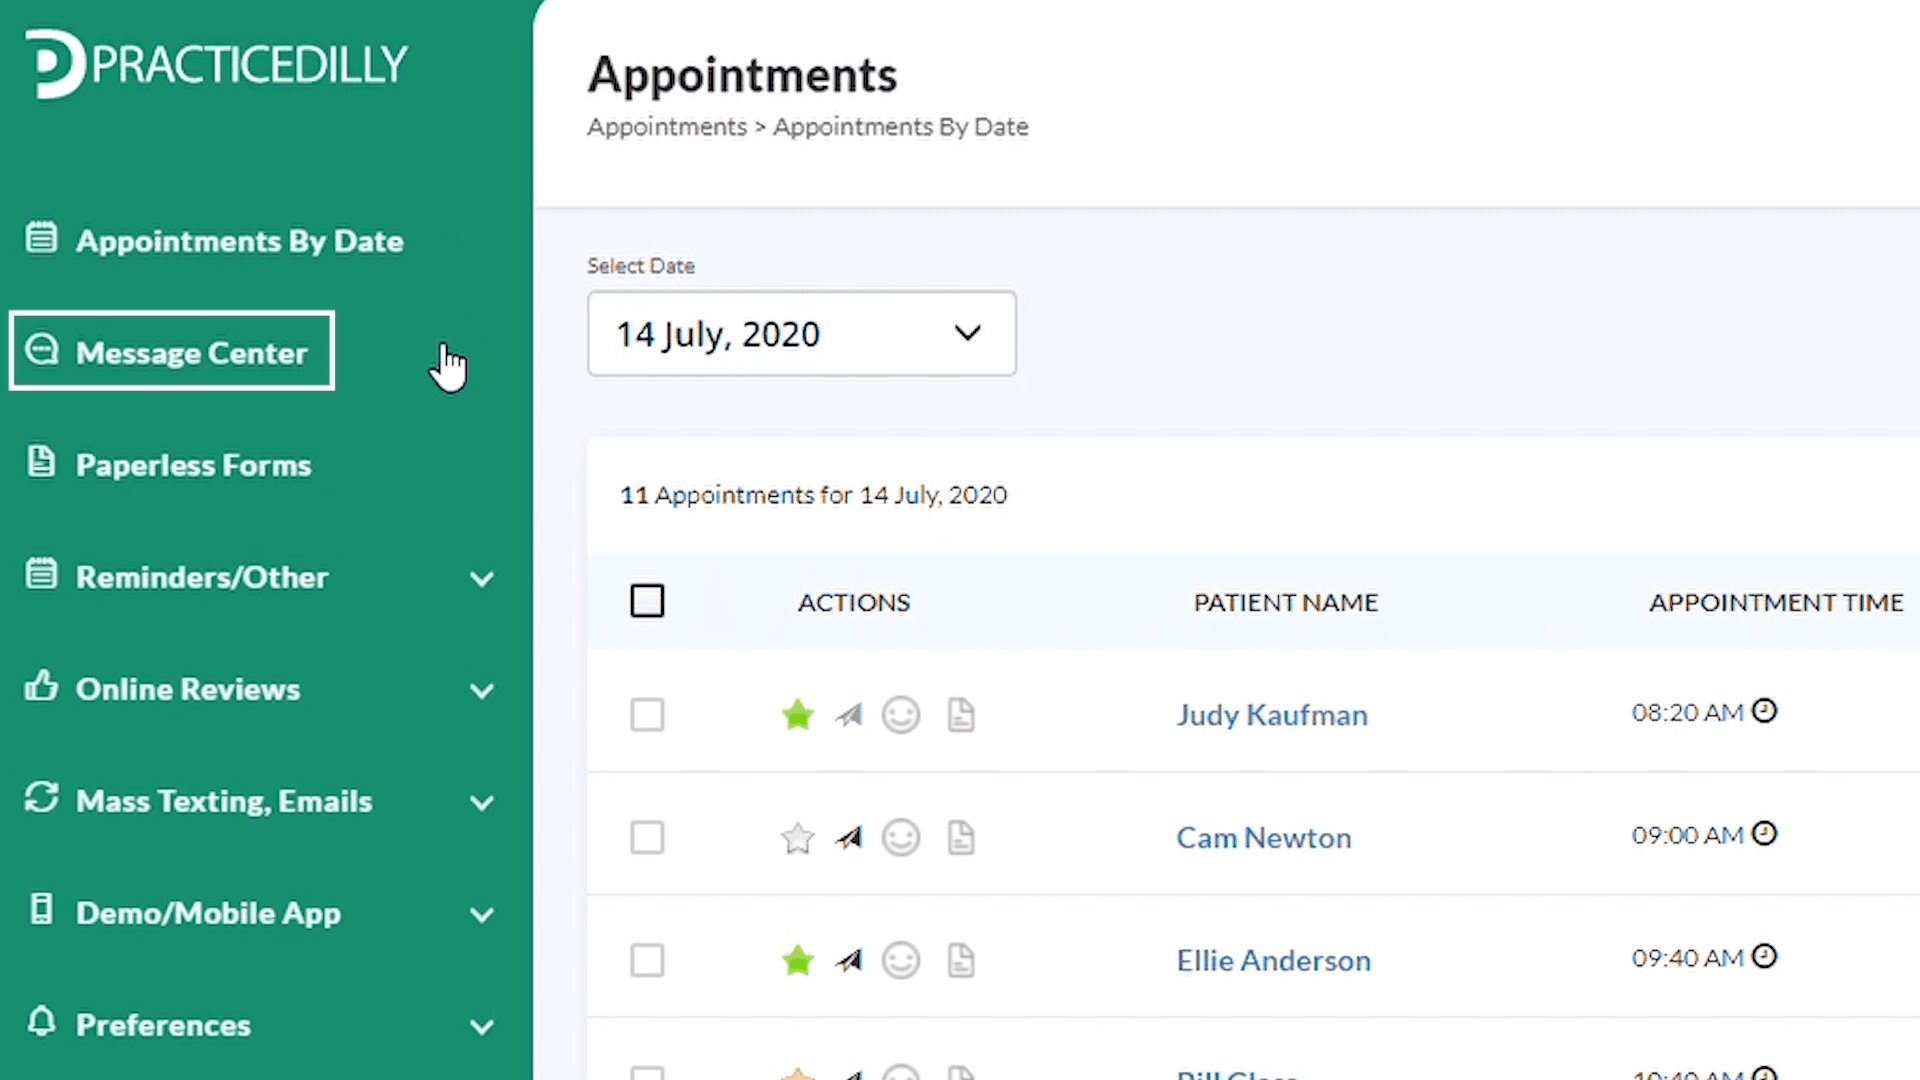Click the Paperless Forms document icon
1920x1080 pixels.
click(41, 462)
